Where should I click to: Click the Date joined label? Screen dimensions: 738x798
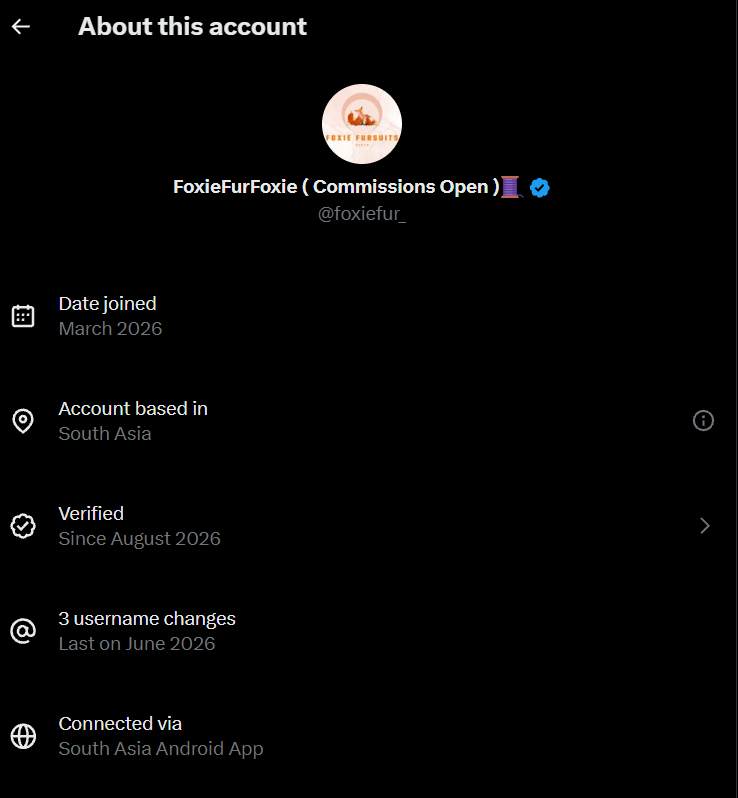coord(107,304)
